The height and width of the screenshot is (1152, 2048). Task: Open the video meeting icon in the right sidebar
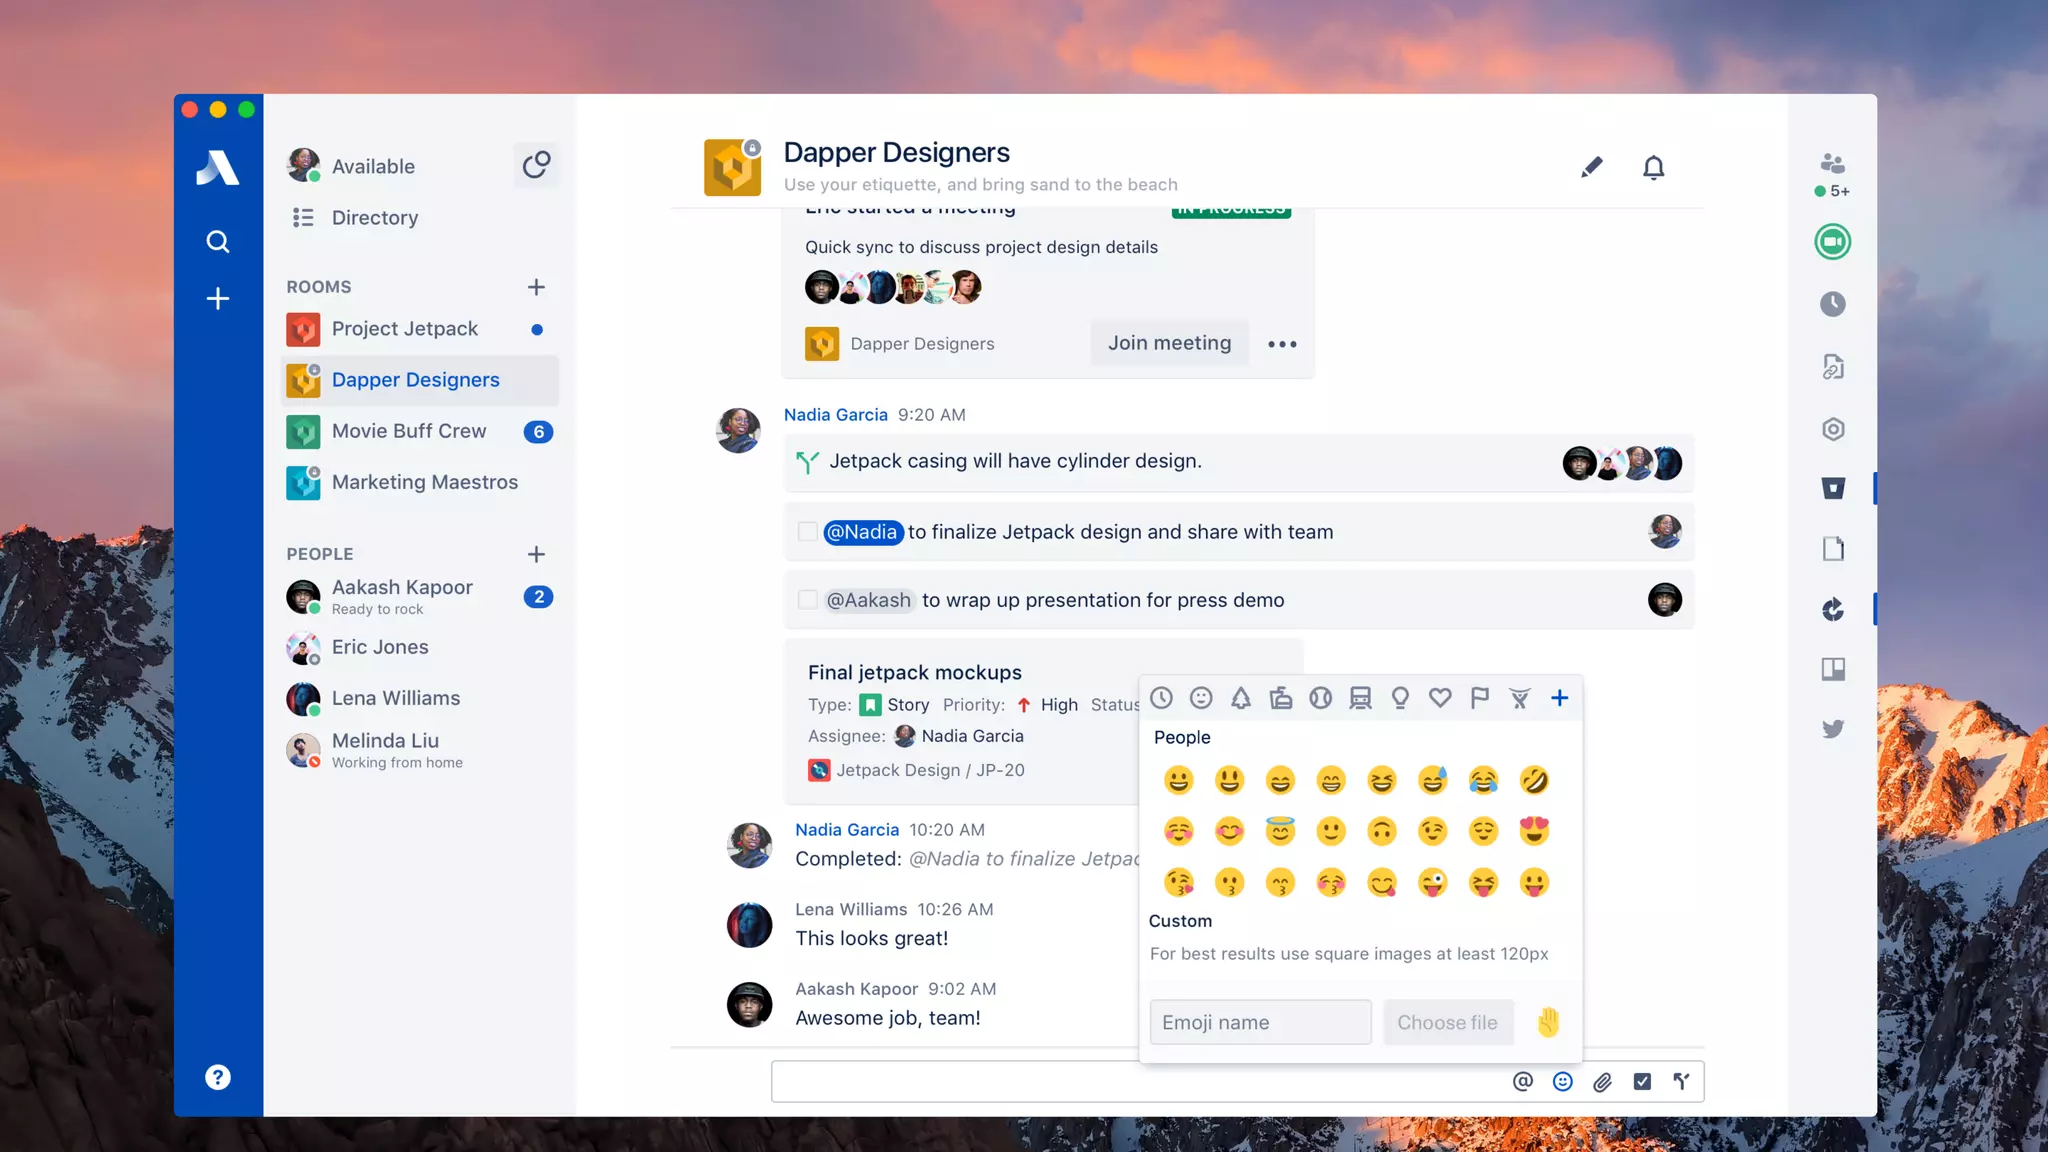pyautogui.click(x=1832, y=242)
